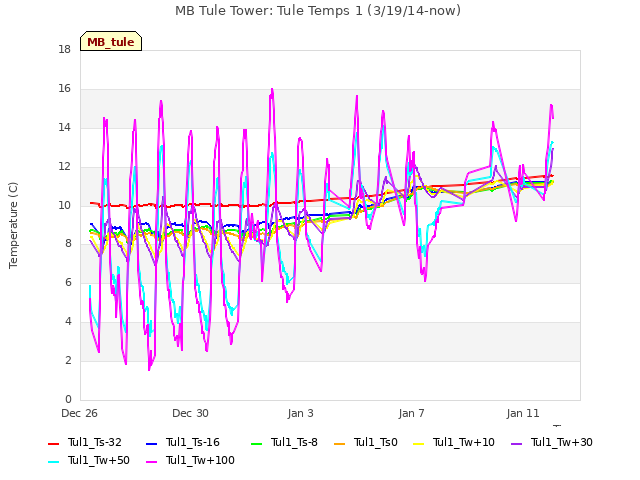Click the Jan 3 x-axis tick label
The image size is (640, 480).
301,413
